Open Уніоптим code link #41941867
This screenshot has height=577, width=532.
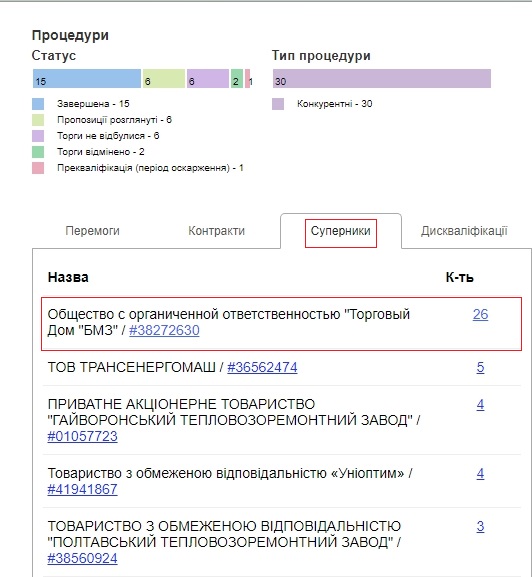point(82,489)
